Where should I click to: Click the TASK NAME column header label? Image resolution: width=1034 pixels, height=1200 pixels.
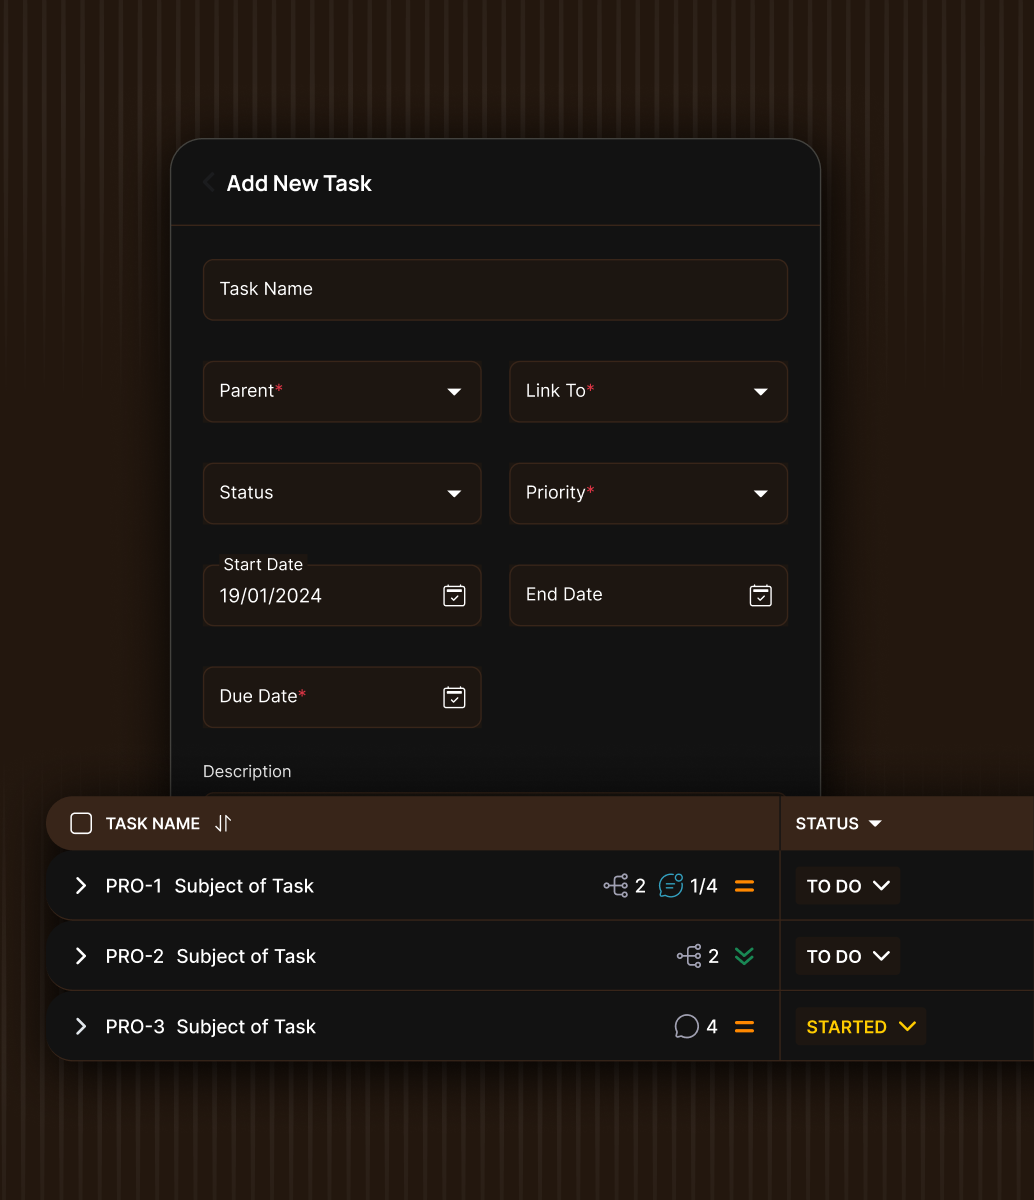coord(153,824)
